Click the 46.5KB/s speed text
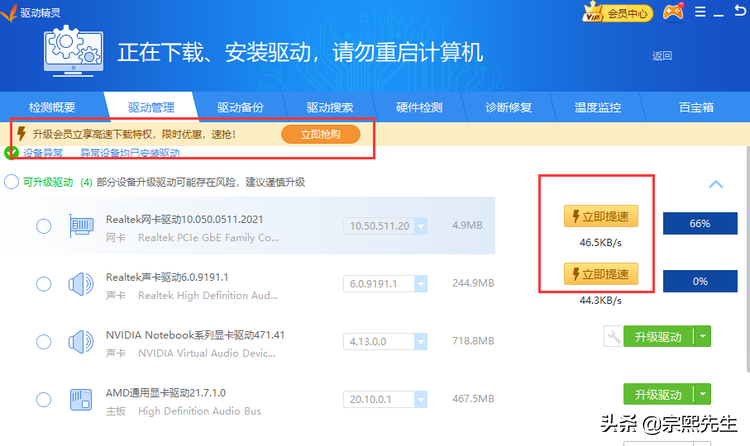The image size is (750, 446). (x=600, y=243)
